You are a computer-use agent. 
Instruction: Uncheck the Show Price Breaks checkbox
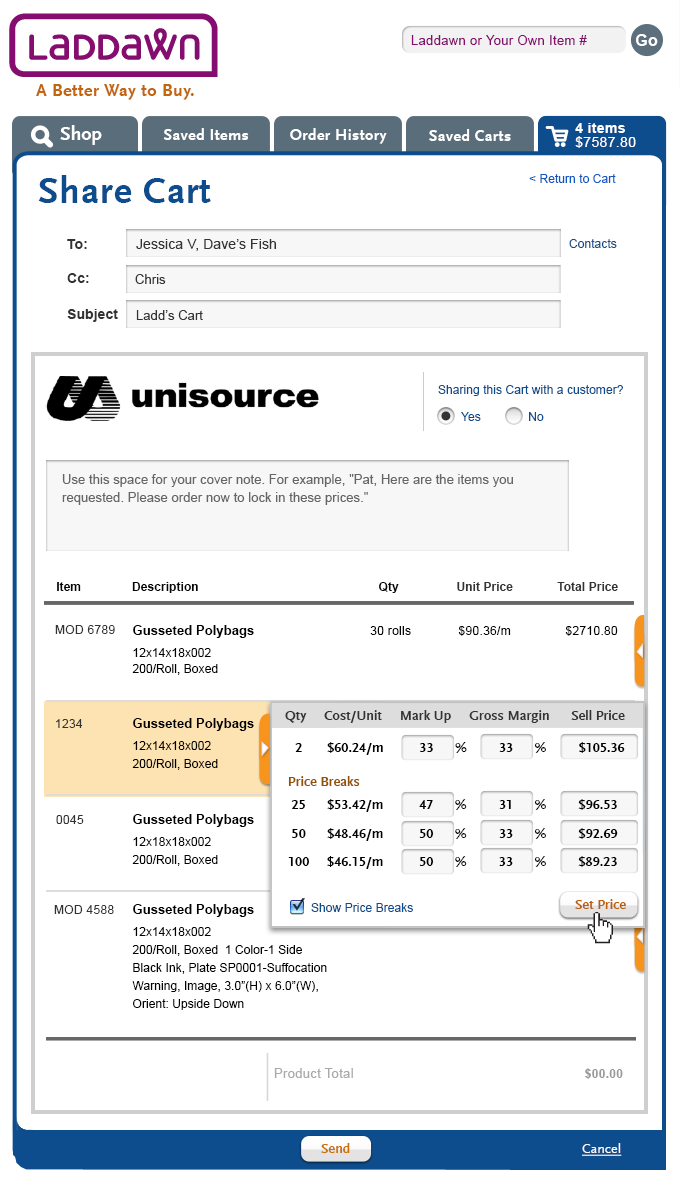click(297, 906)
